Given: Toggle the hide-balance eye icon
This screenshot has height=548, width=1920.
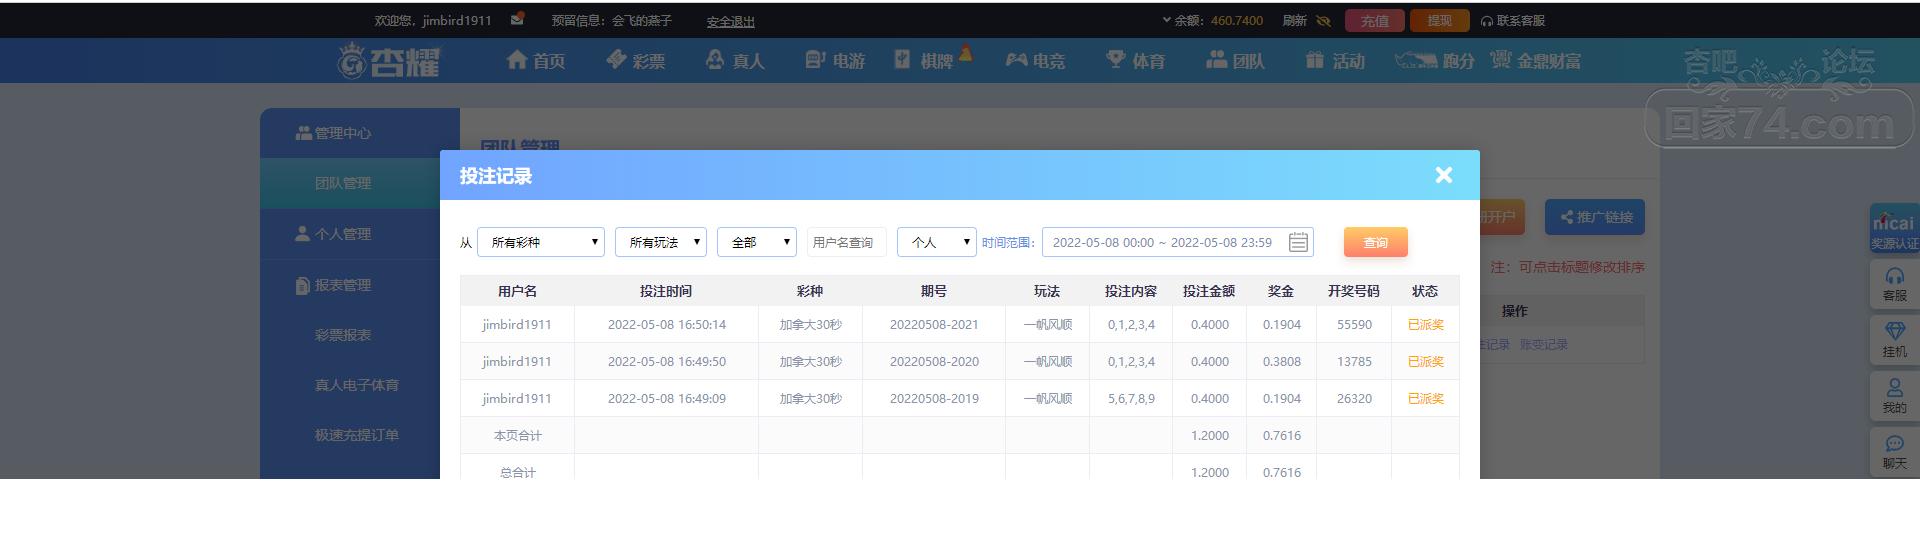Looking at the screenshot, I should coord(1323,20).
